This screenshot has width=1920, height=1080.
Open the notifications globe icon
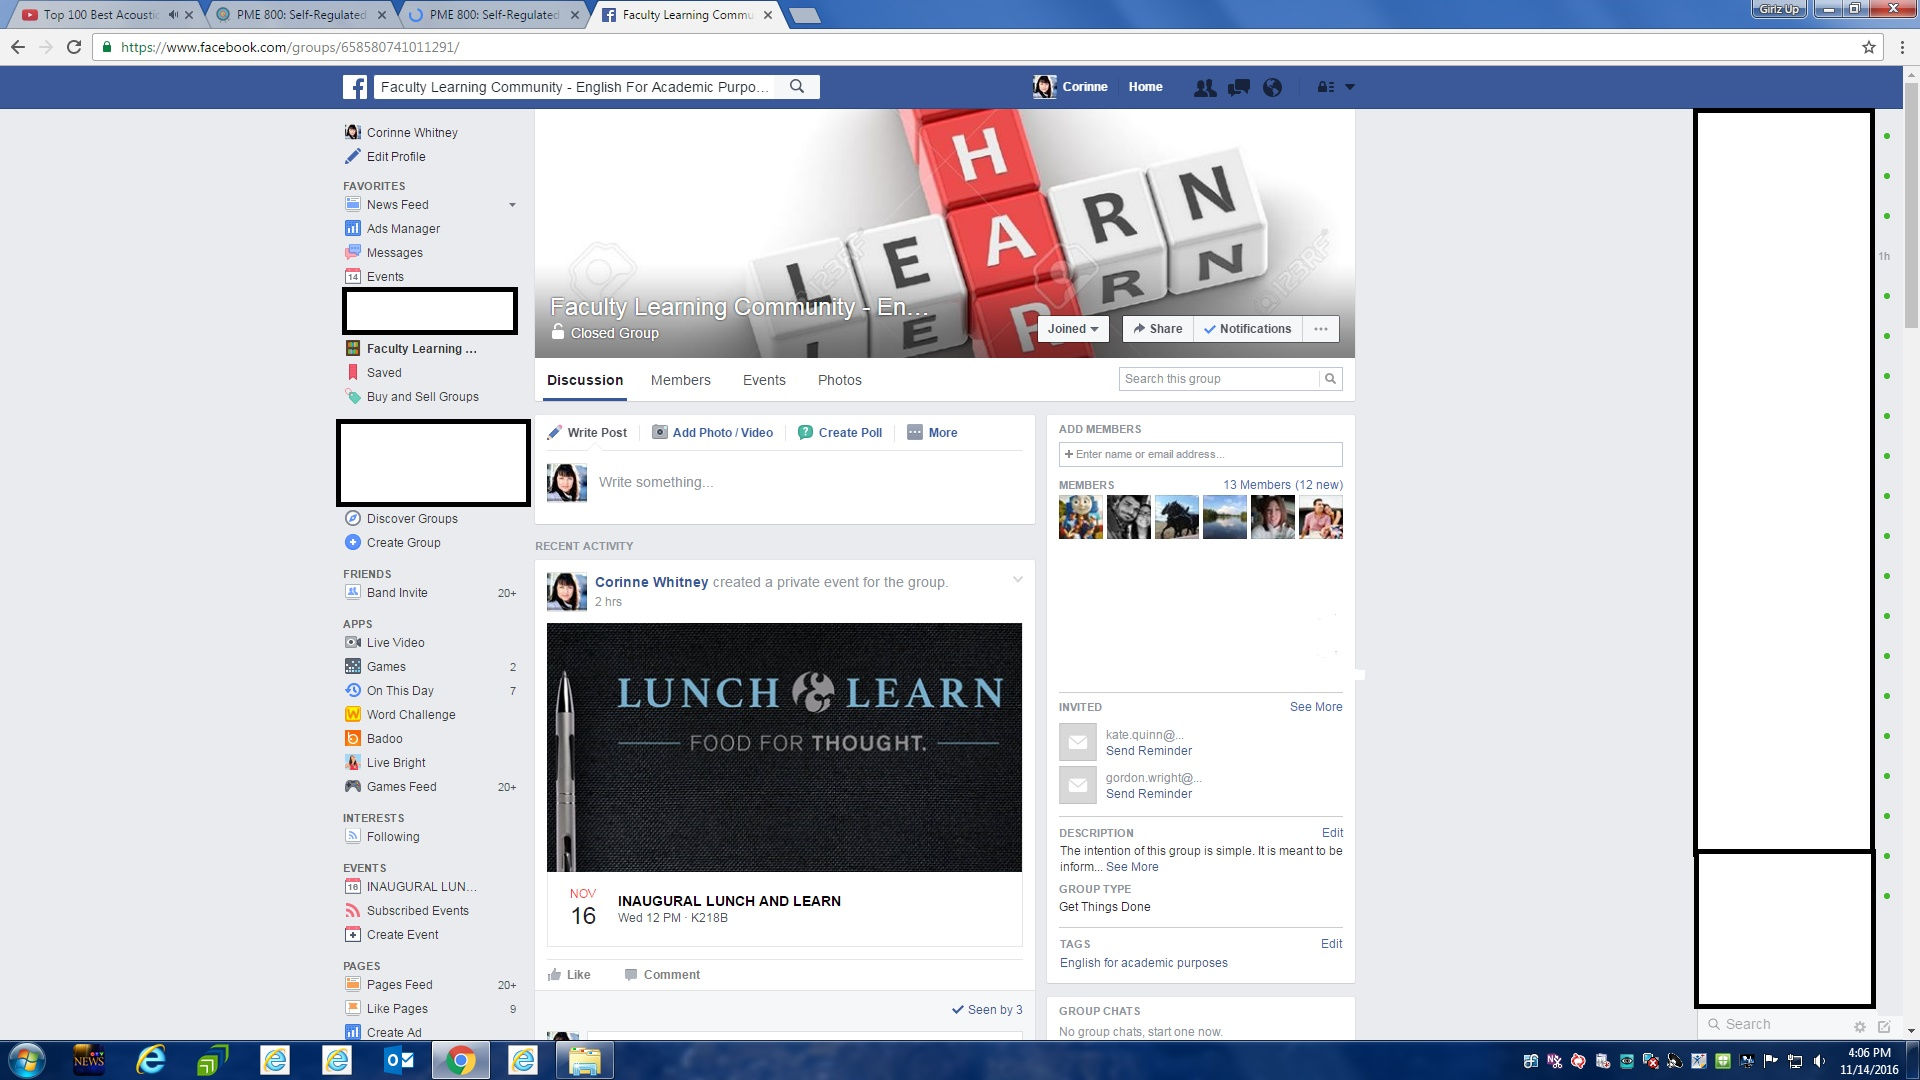pyautogui.click(x=1272, y=88)
